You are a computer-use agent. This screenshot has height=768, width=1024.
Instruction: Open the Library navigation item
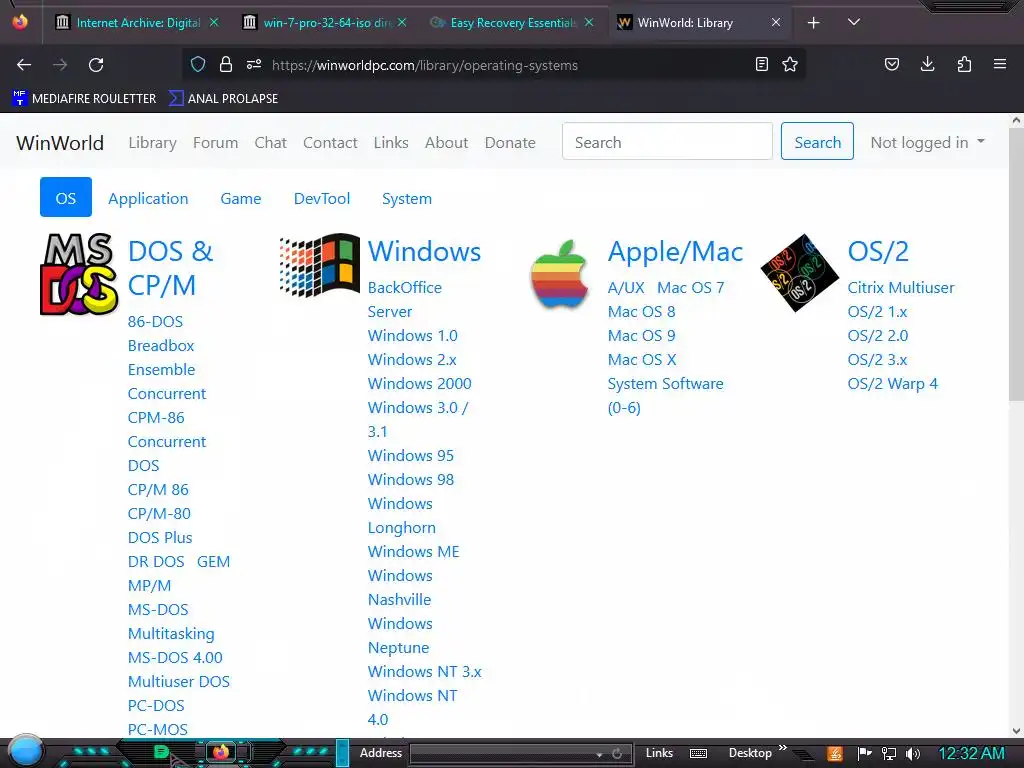(x=152, y=142)
